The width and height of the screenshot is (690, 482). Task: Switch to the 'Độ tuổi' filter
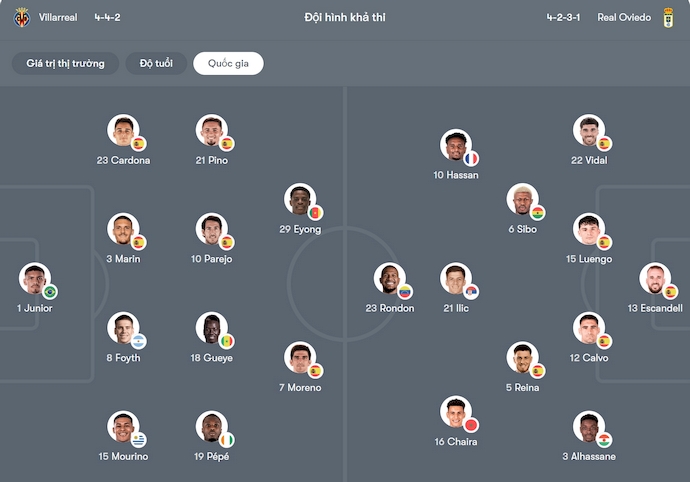(x=156, y=64)
